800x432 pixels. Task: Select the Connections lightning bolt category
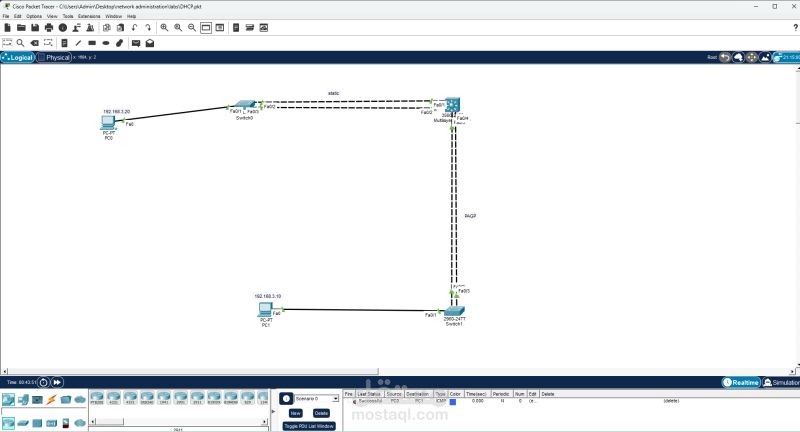(51, 399)
